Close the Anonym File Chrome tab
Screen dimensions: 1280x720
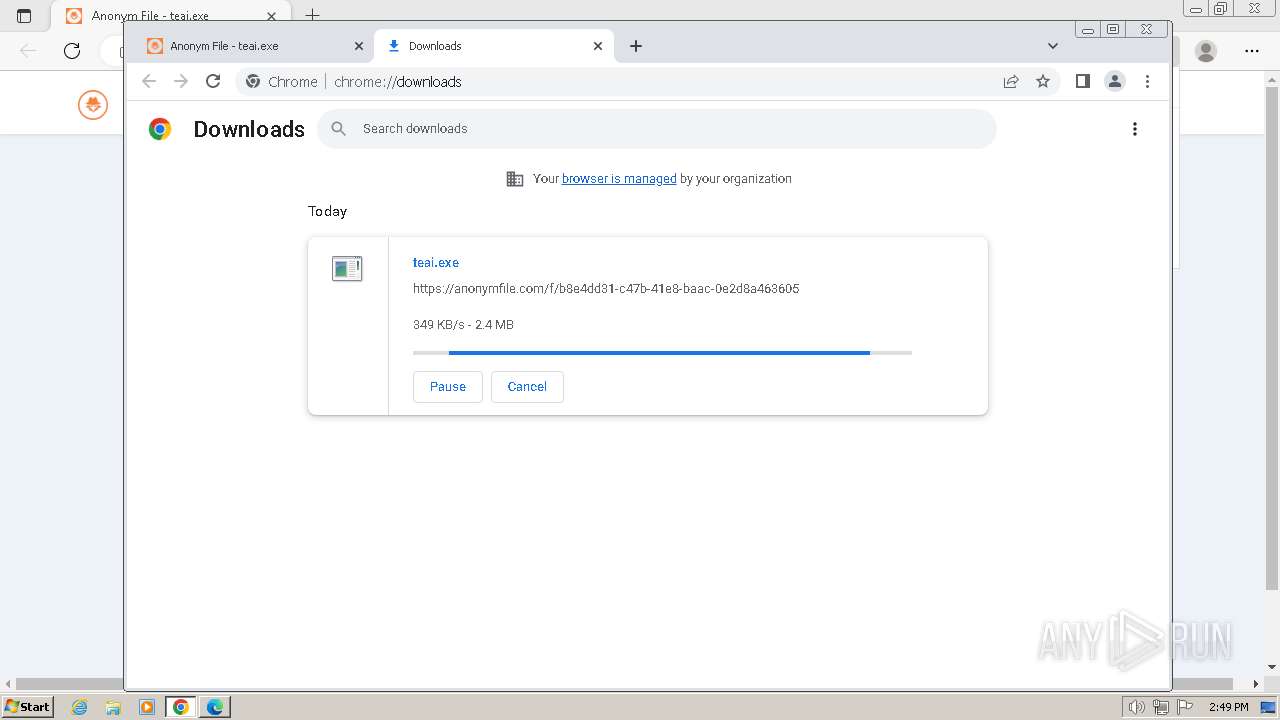359,46
